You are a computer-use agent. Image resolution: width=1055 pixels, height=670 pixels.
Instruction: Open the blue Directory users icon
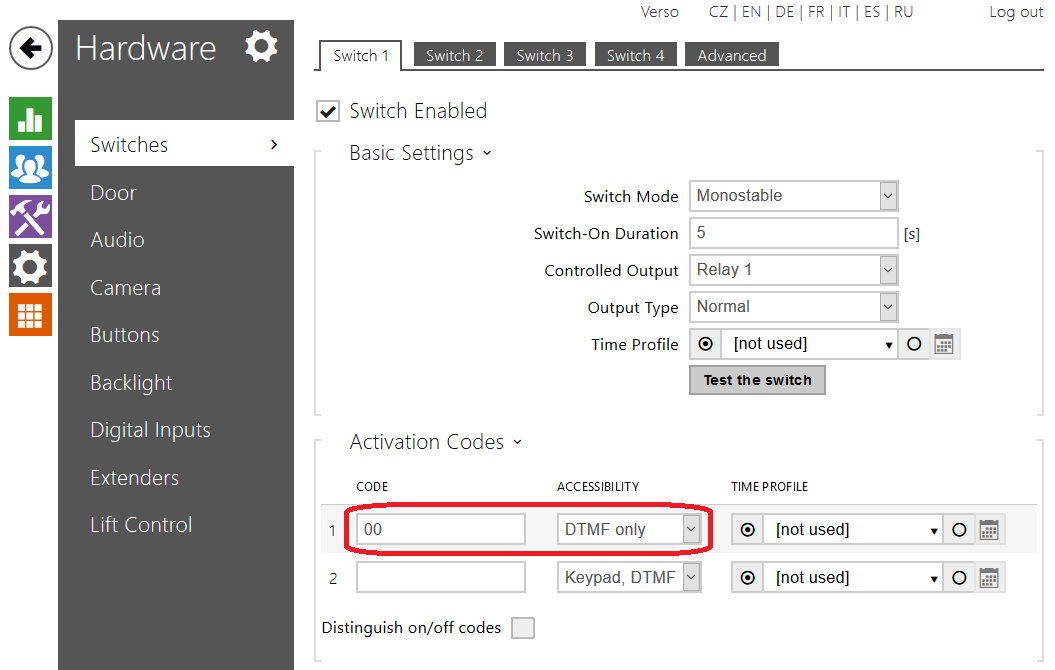pyautogui.click(x=30, y=168)
